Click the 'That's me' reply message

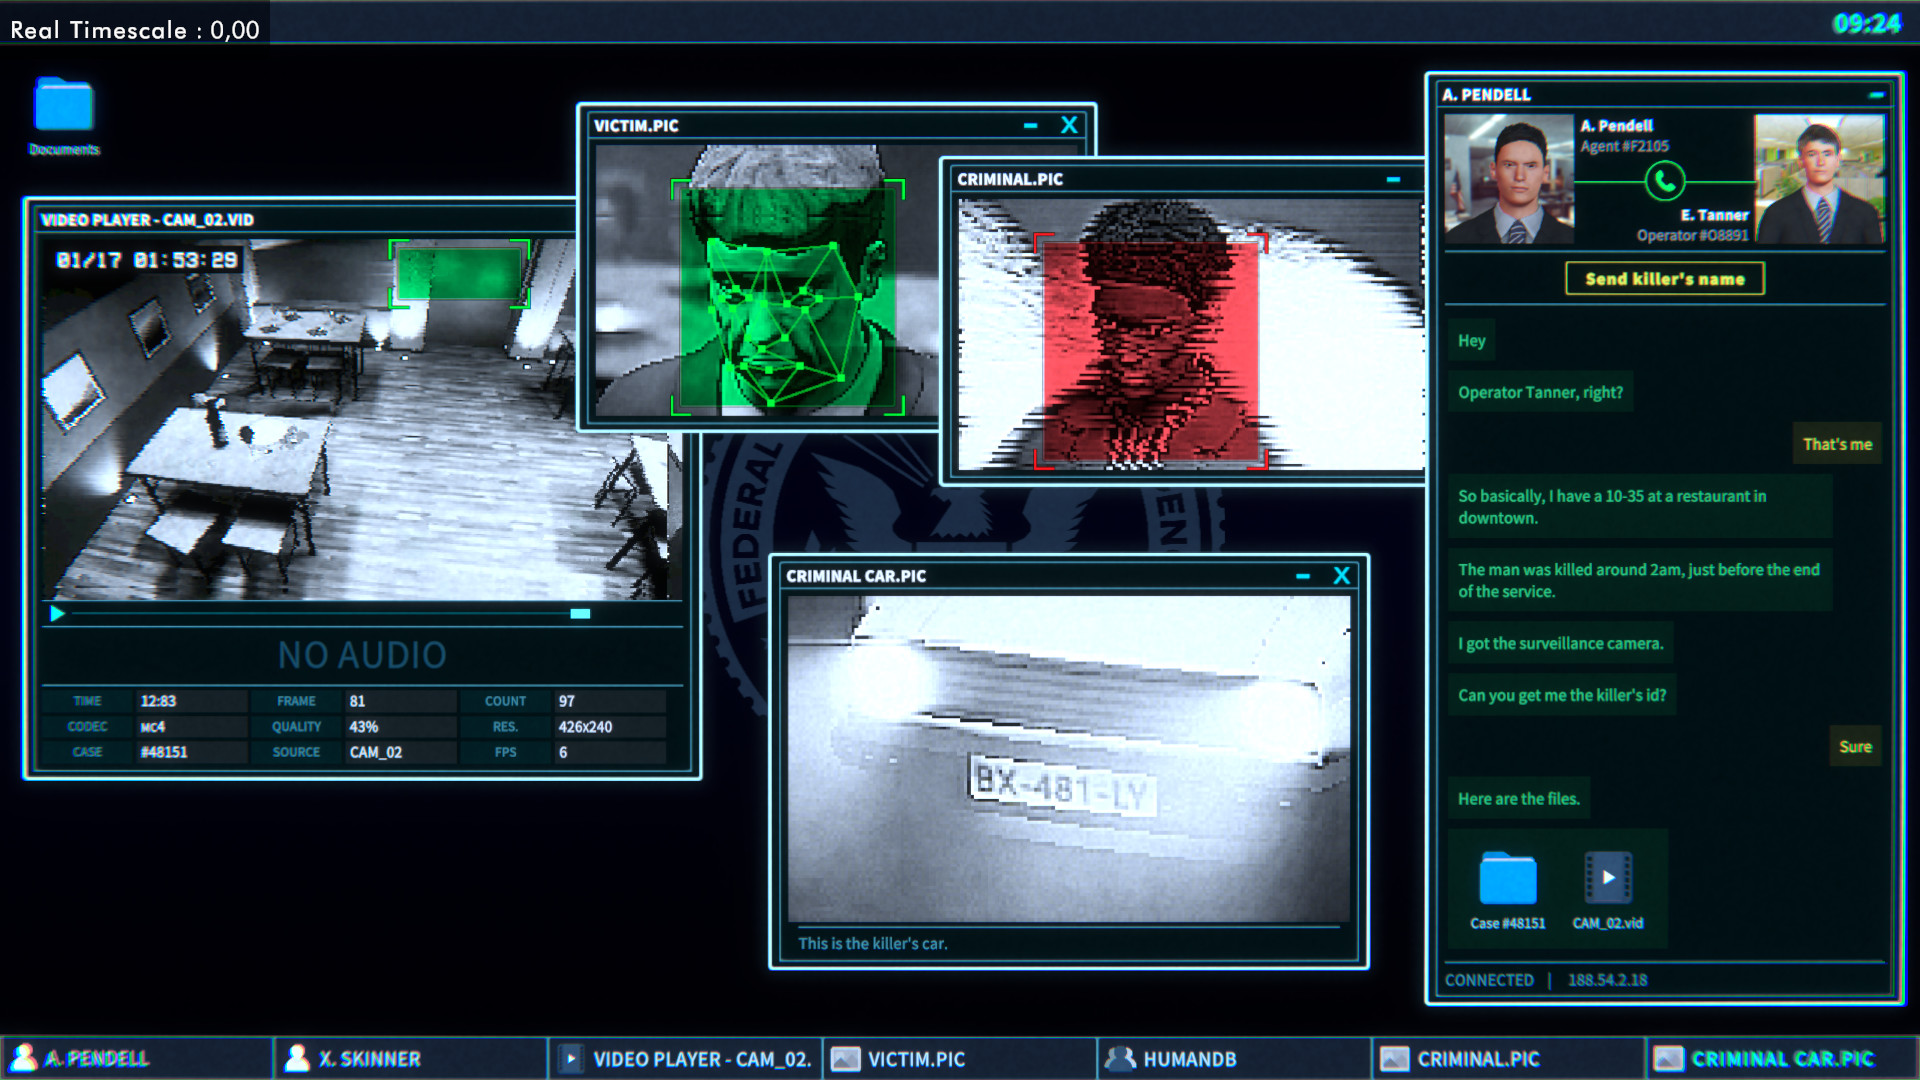point(1837,444)
